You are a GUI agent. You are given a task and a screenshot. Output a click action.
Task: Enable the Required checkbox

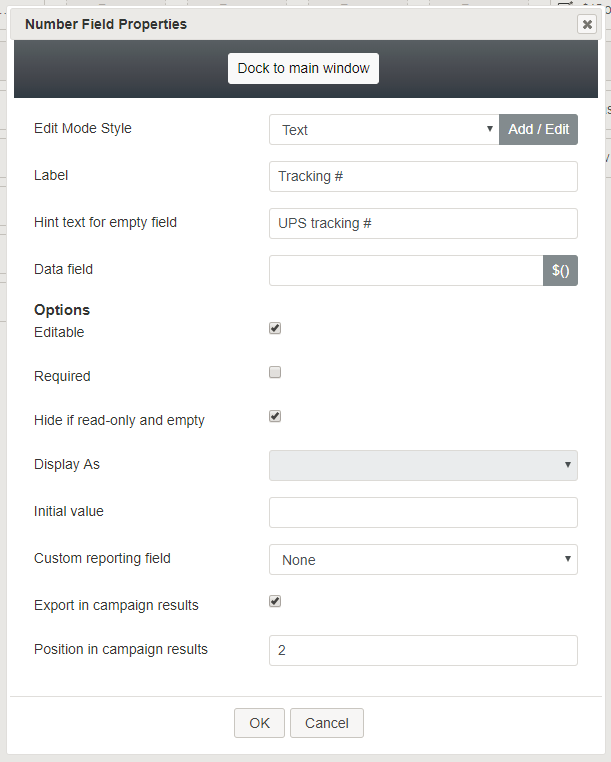[x=275, y=372]
